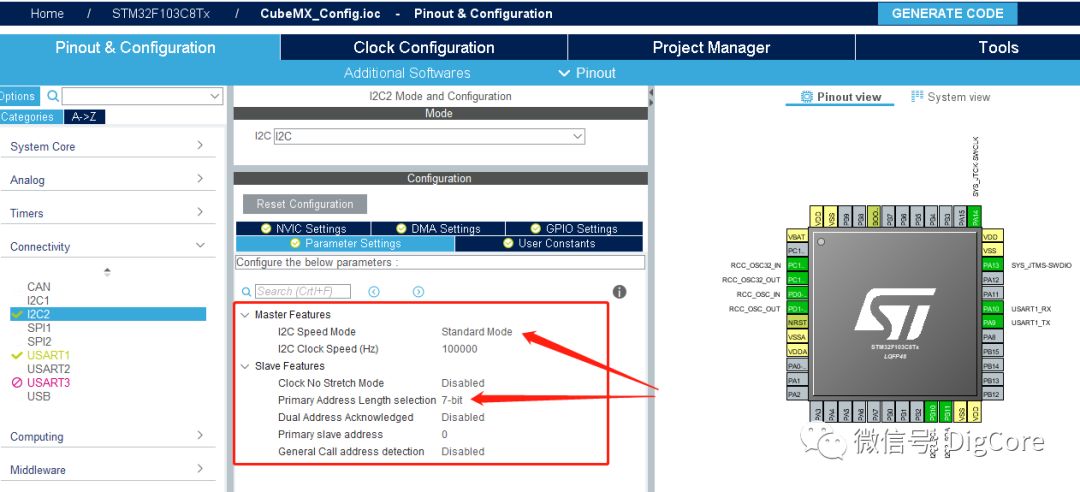The image size is (1080, 492).
Task: Select the PA9 USART1_TX pin
Action: click(992, 322)
